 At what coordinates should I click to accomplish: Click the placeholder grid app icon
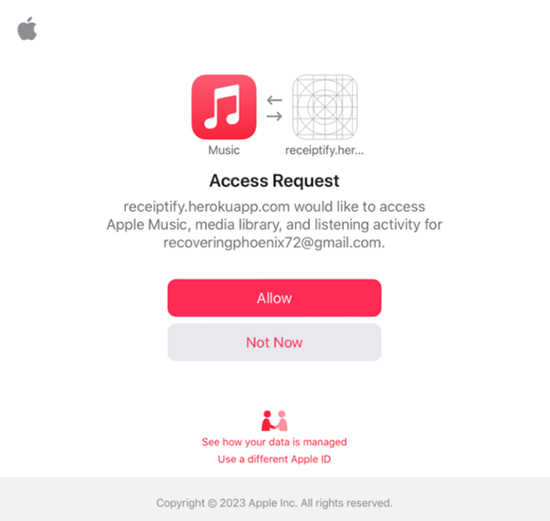tap(325, 107)
